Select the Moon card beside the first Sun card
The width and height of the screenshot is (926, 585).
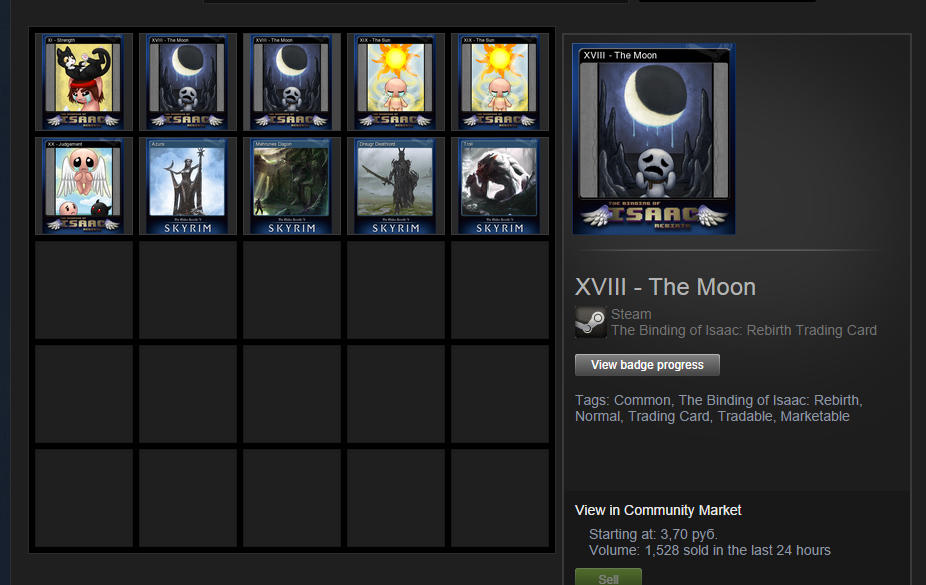[292, 82]
